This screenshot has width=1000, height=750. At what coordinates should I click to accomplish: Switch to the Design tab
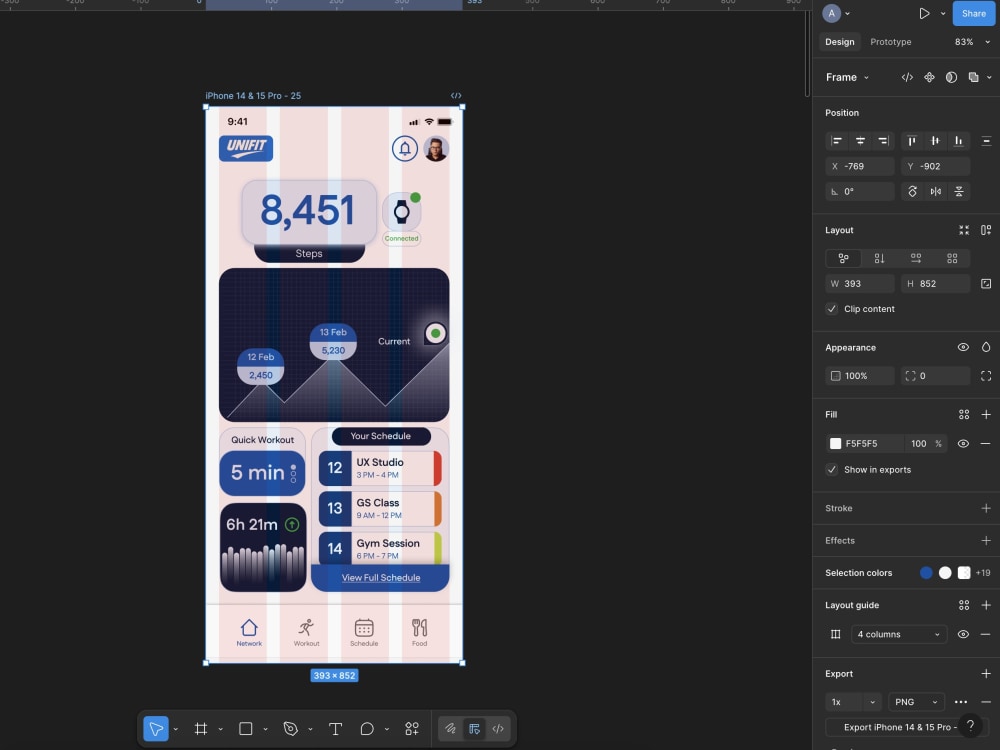coord(839,42)
